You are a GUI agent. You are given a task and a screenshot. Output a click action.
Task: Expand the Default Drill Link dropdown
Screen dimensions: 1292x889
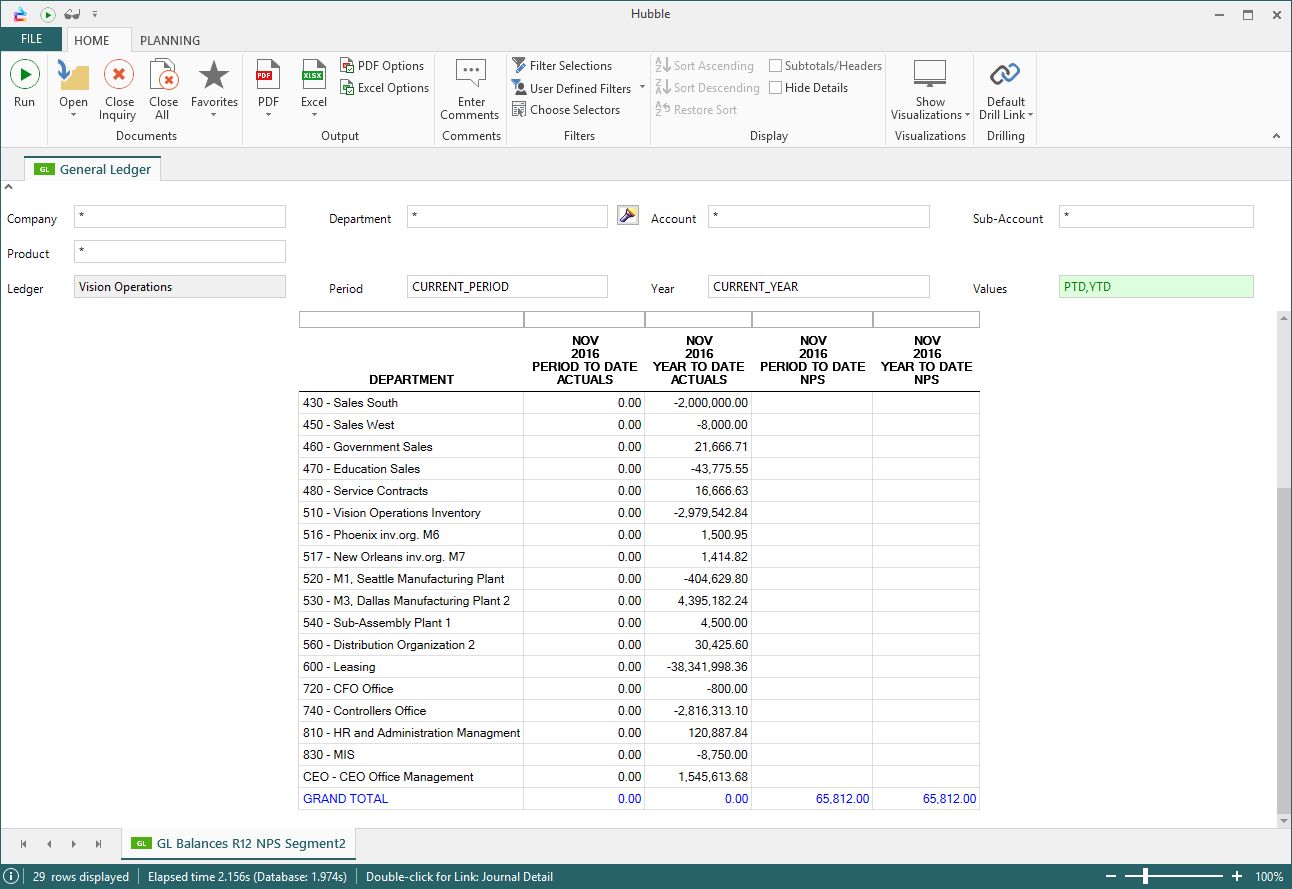point(1030,115)
